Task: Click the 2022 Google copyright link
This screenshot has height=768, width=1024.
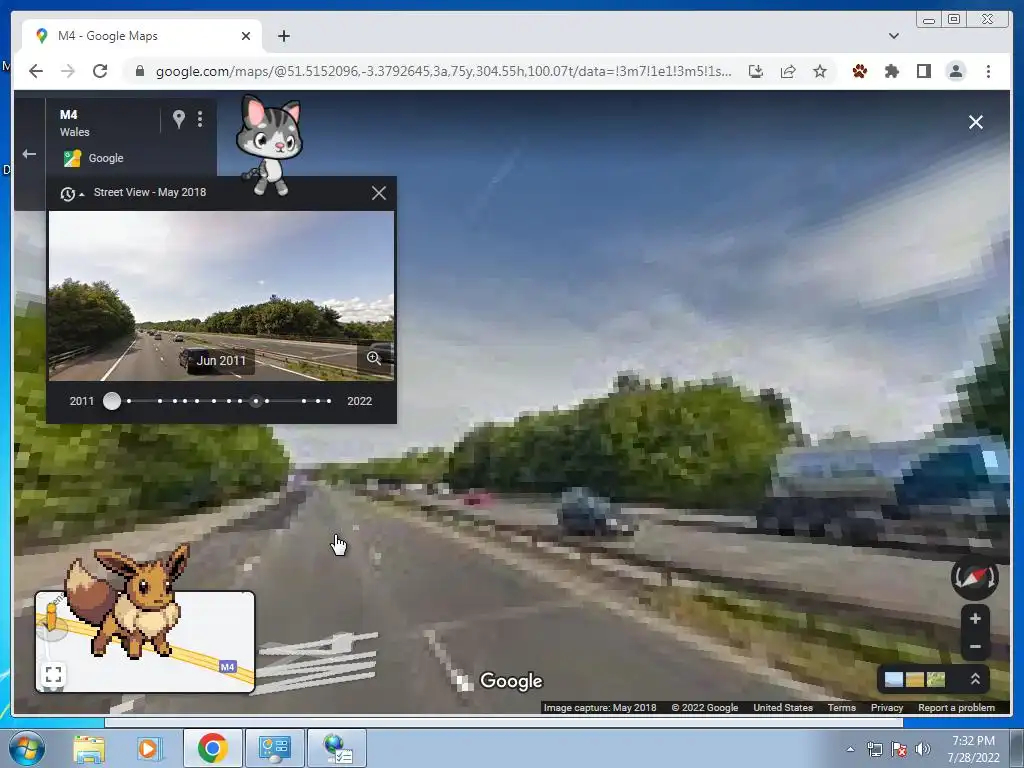Action: point(705,708)
